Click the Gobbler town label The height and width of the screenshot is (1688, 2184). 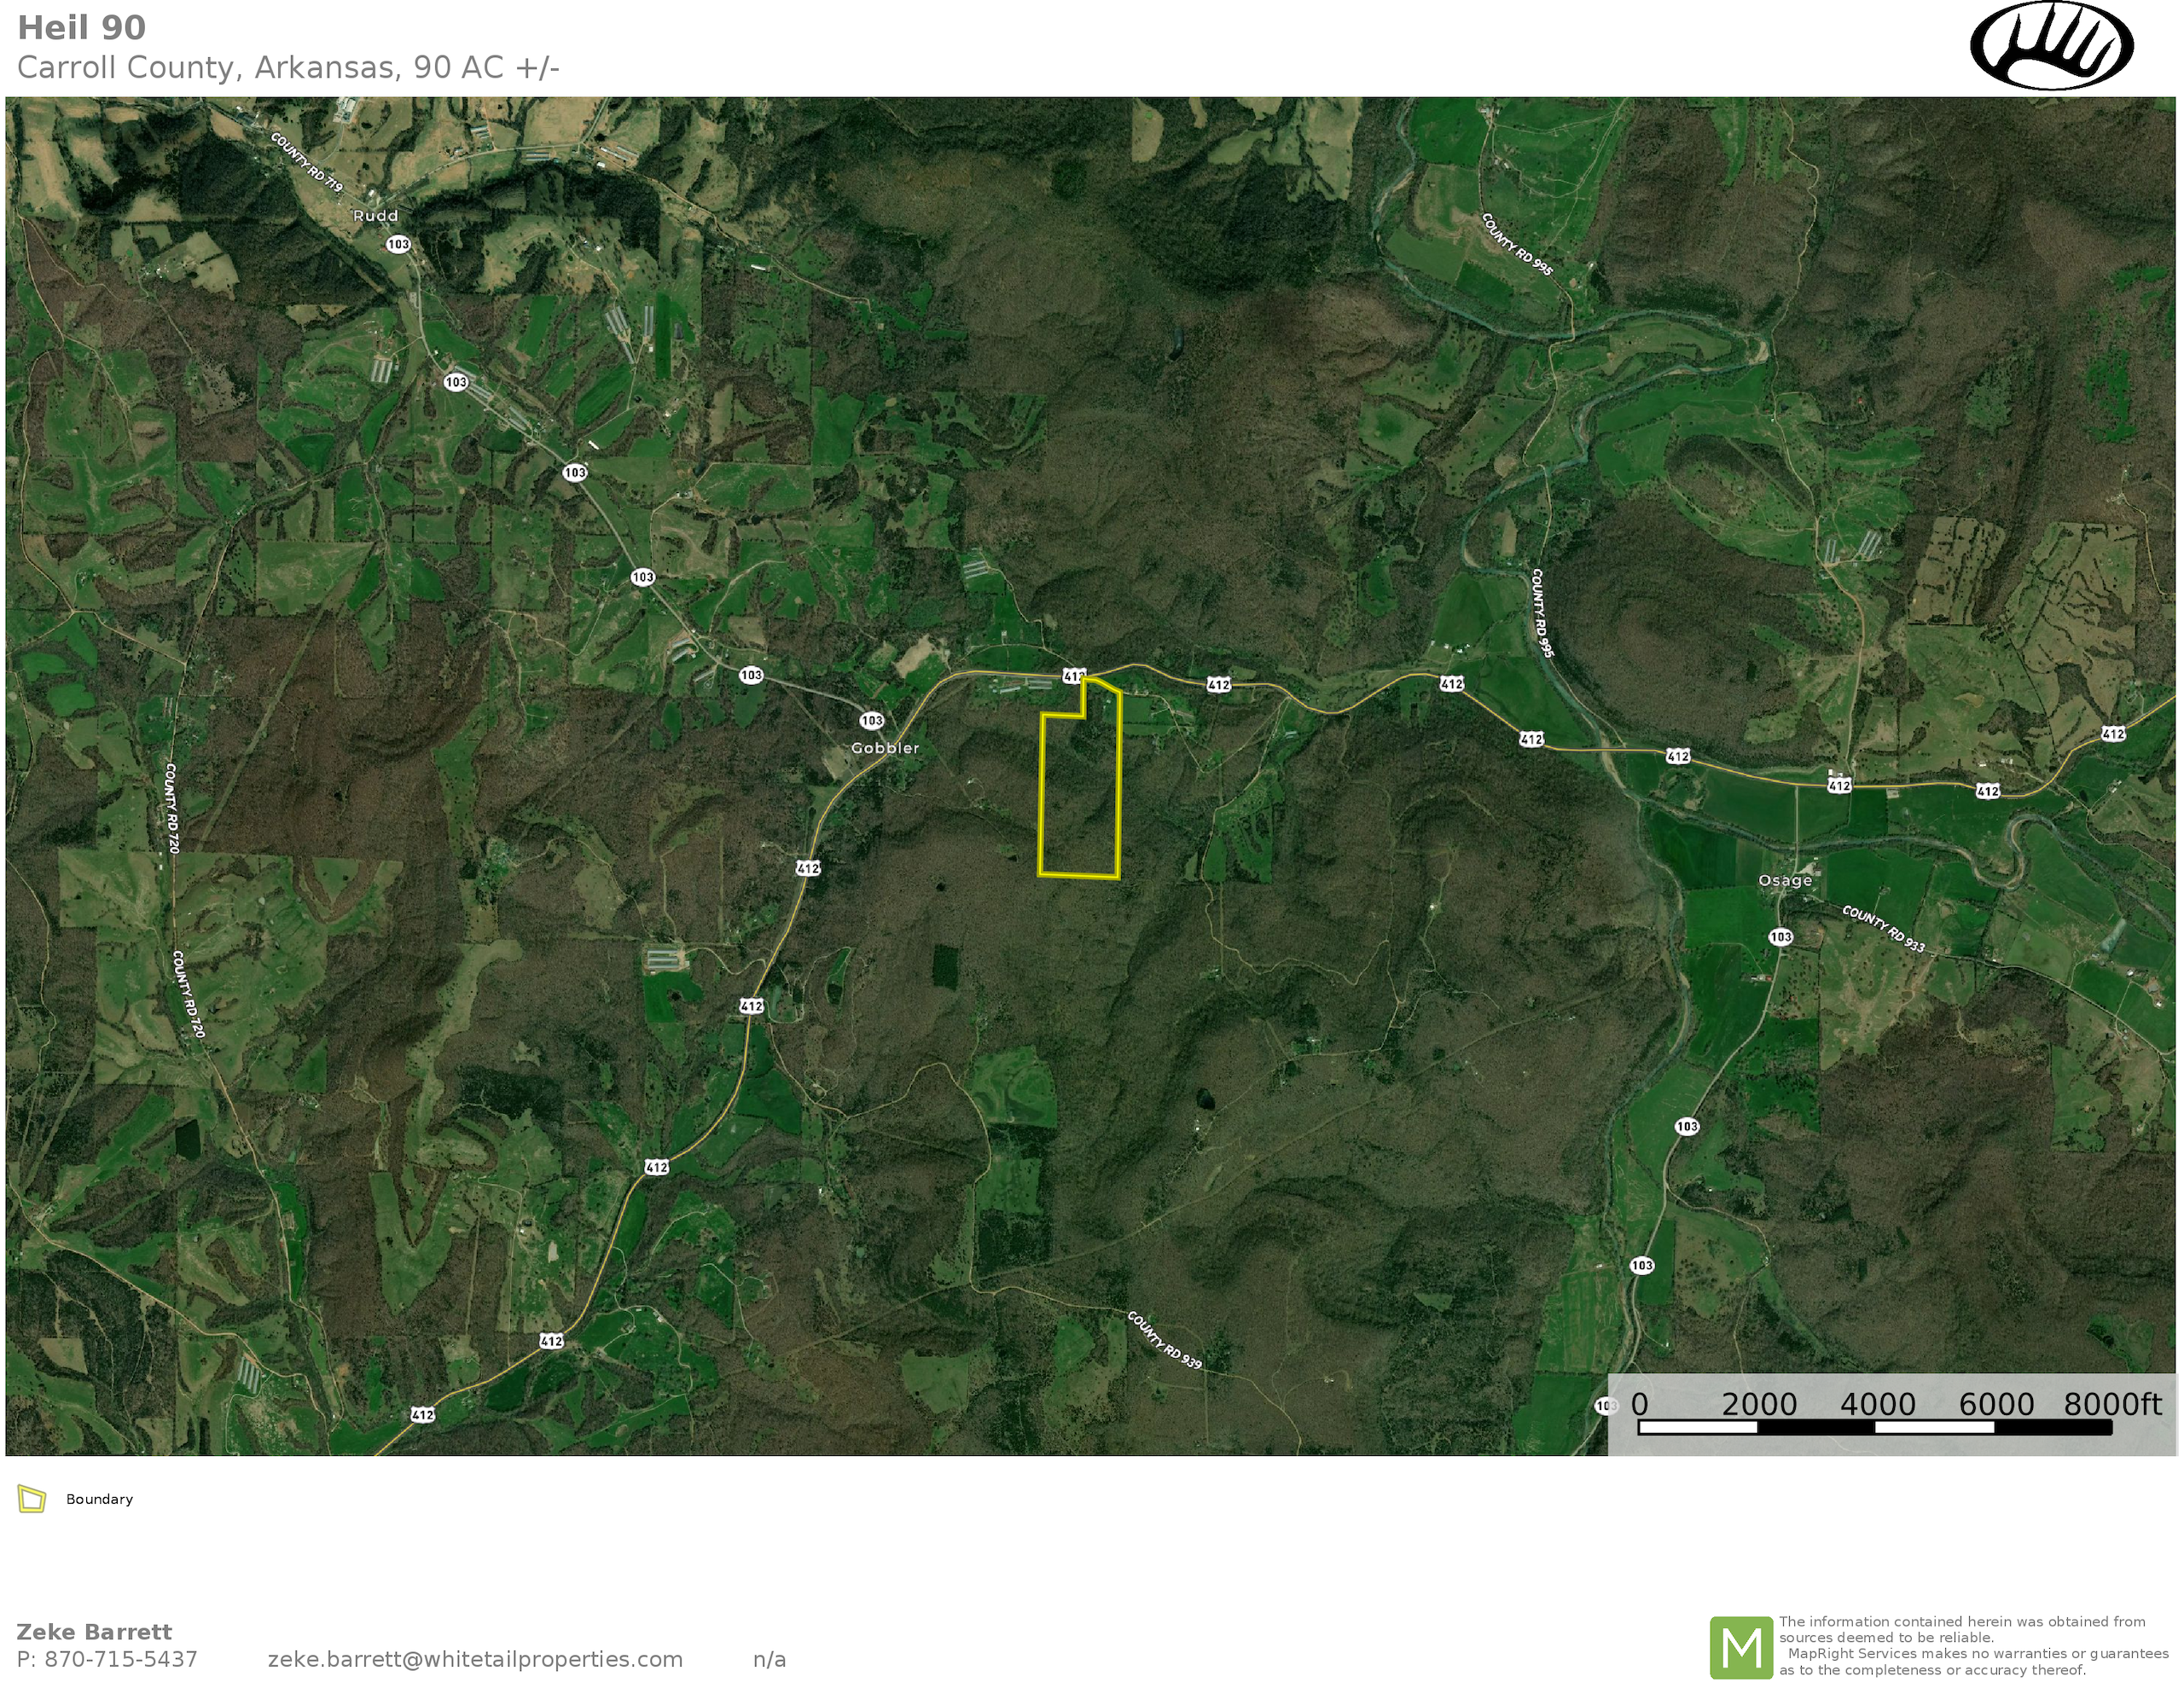coord(884,748)
